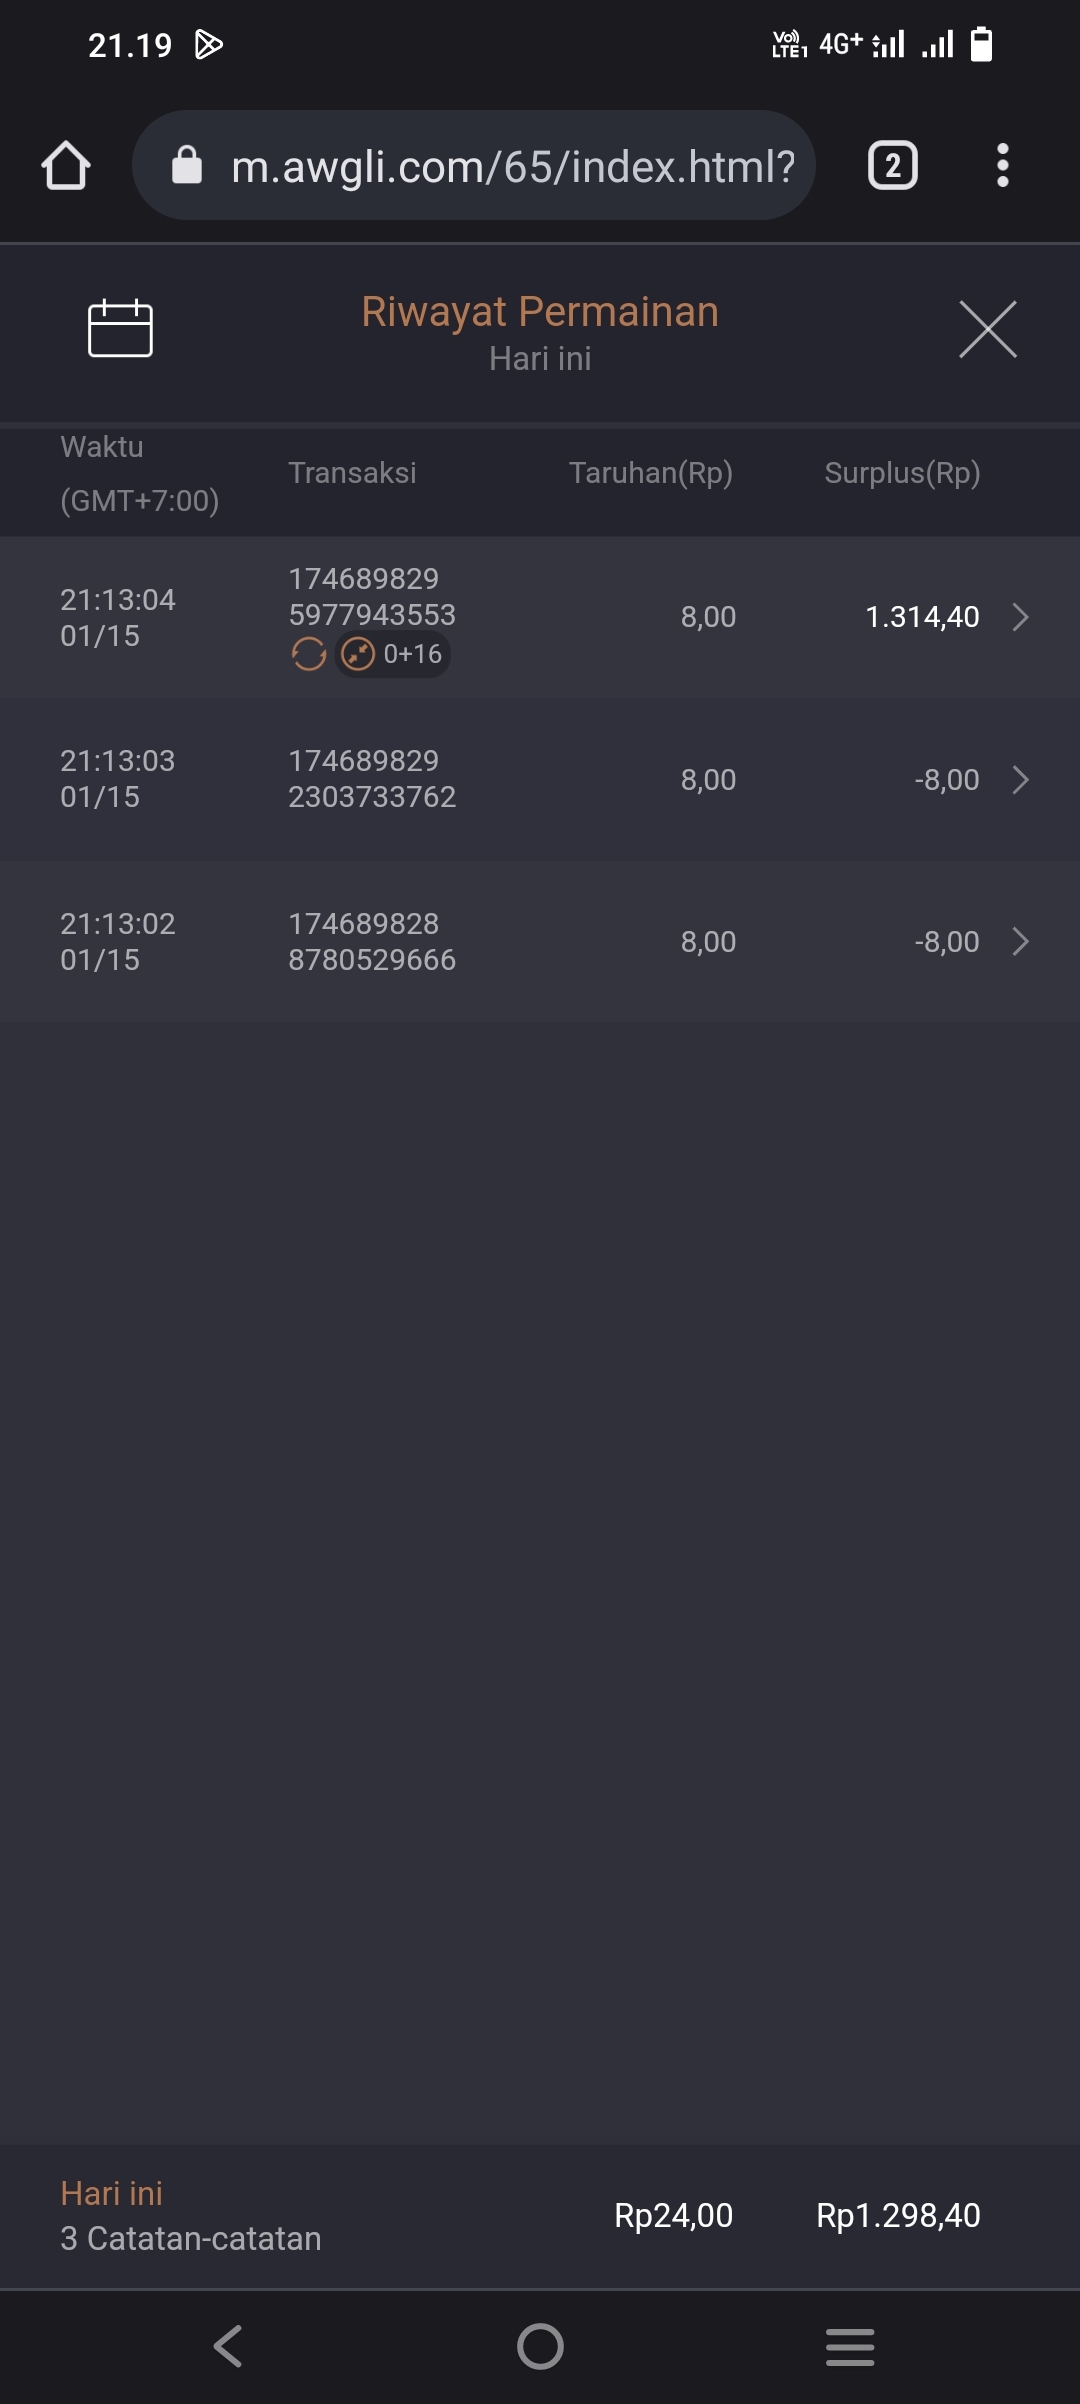Select transaction 174689828 8780529666
This screenshot has height=2404, width=1080.
click(372, 942)
